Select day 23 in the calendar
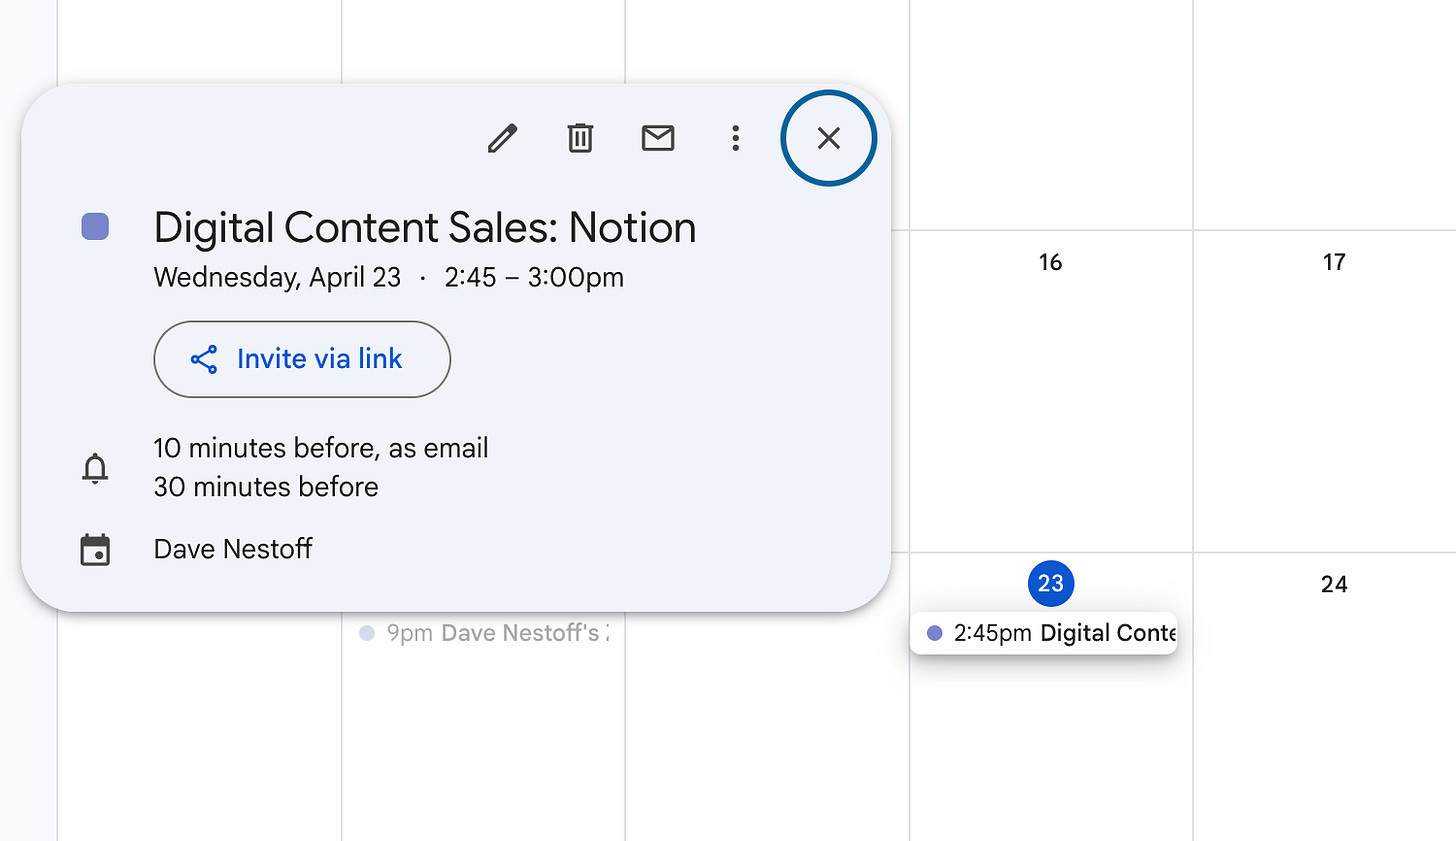 click(1051, 583)
